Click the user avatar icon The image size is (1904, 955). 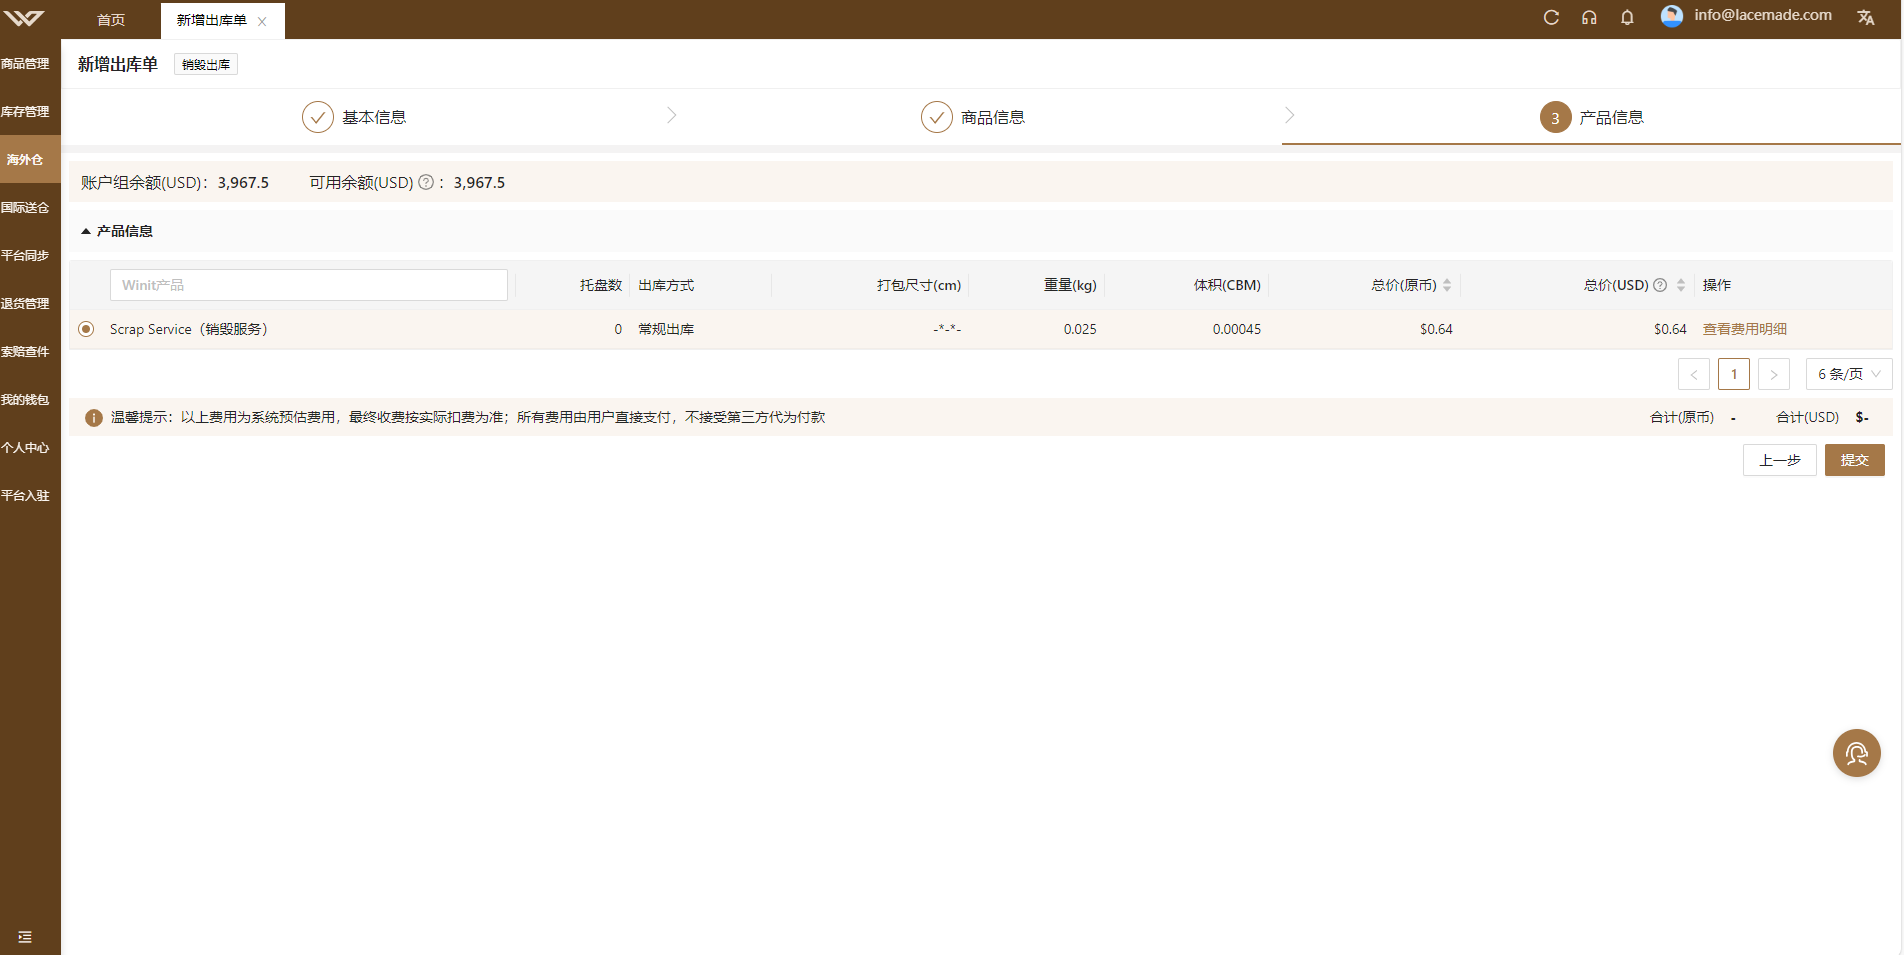[x=1671, y=16]
